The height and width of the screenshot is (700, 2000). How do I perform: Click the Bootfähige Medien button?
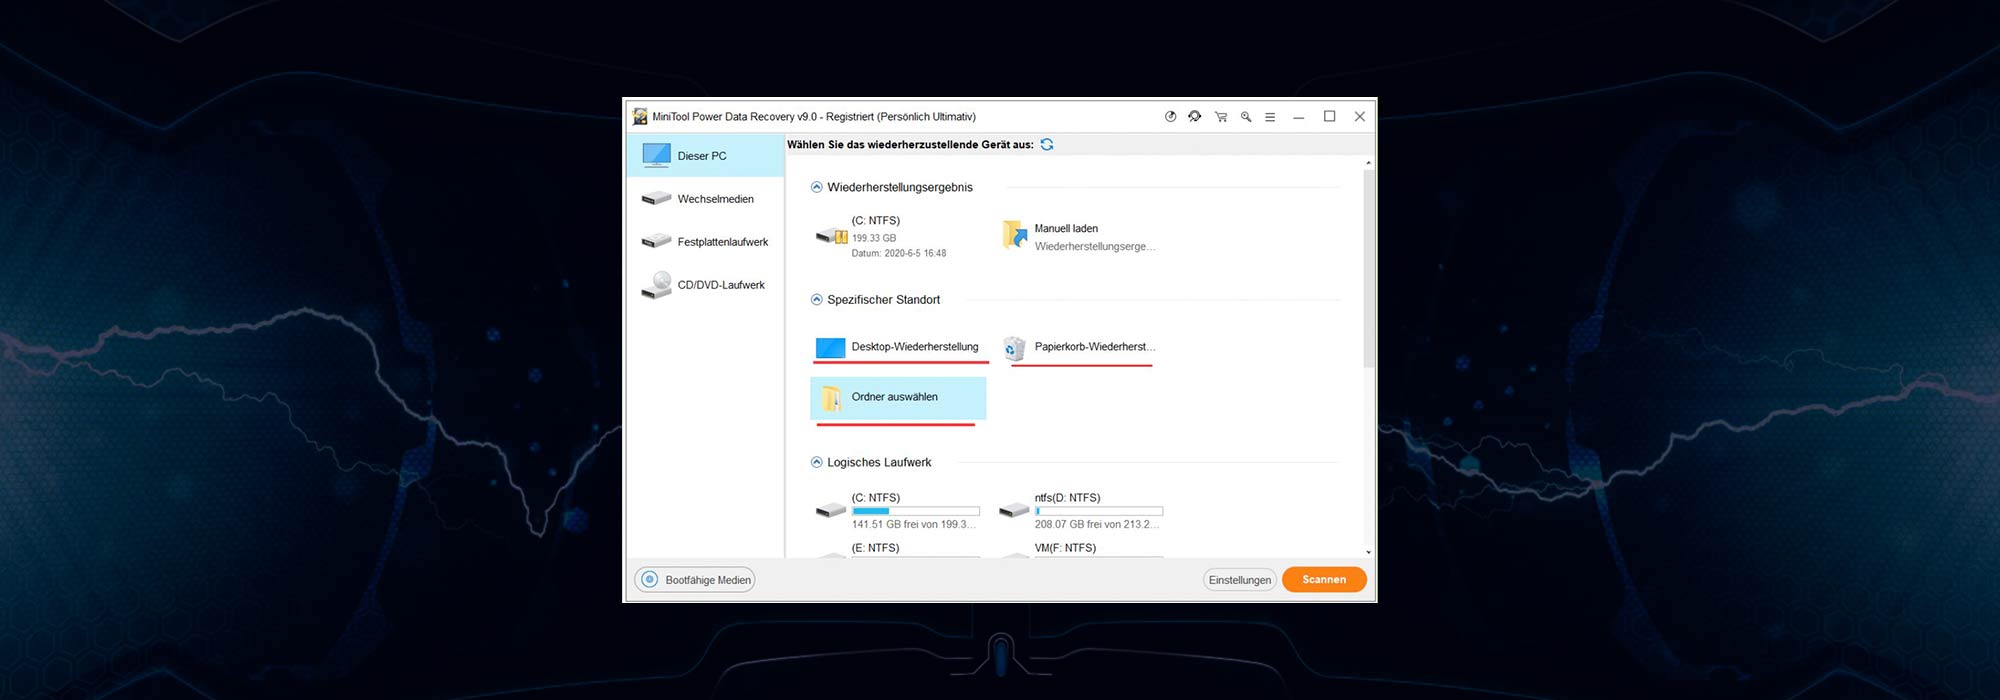695,580
